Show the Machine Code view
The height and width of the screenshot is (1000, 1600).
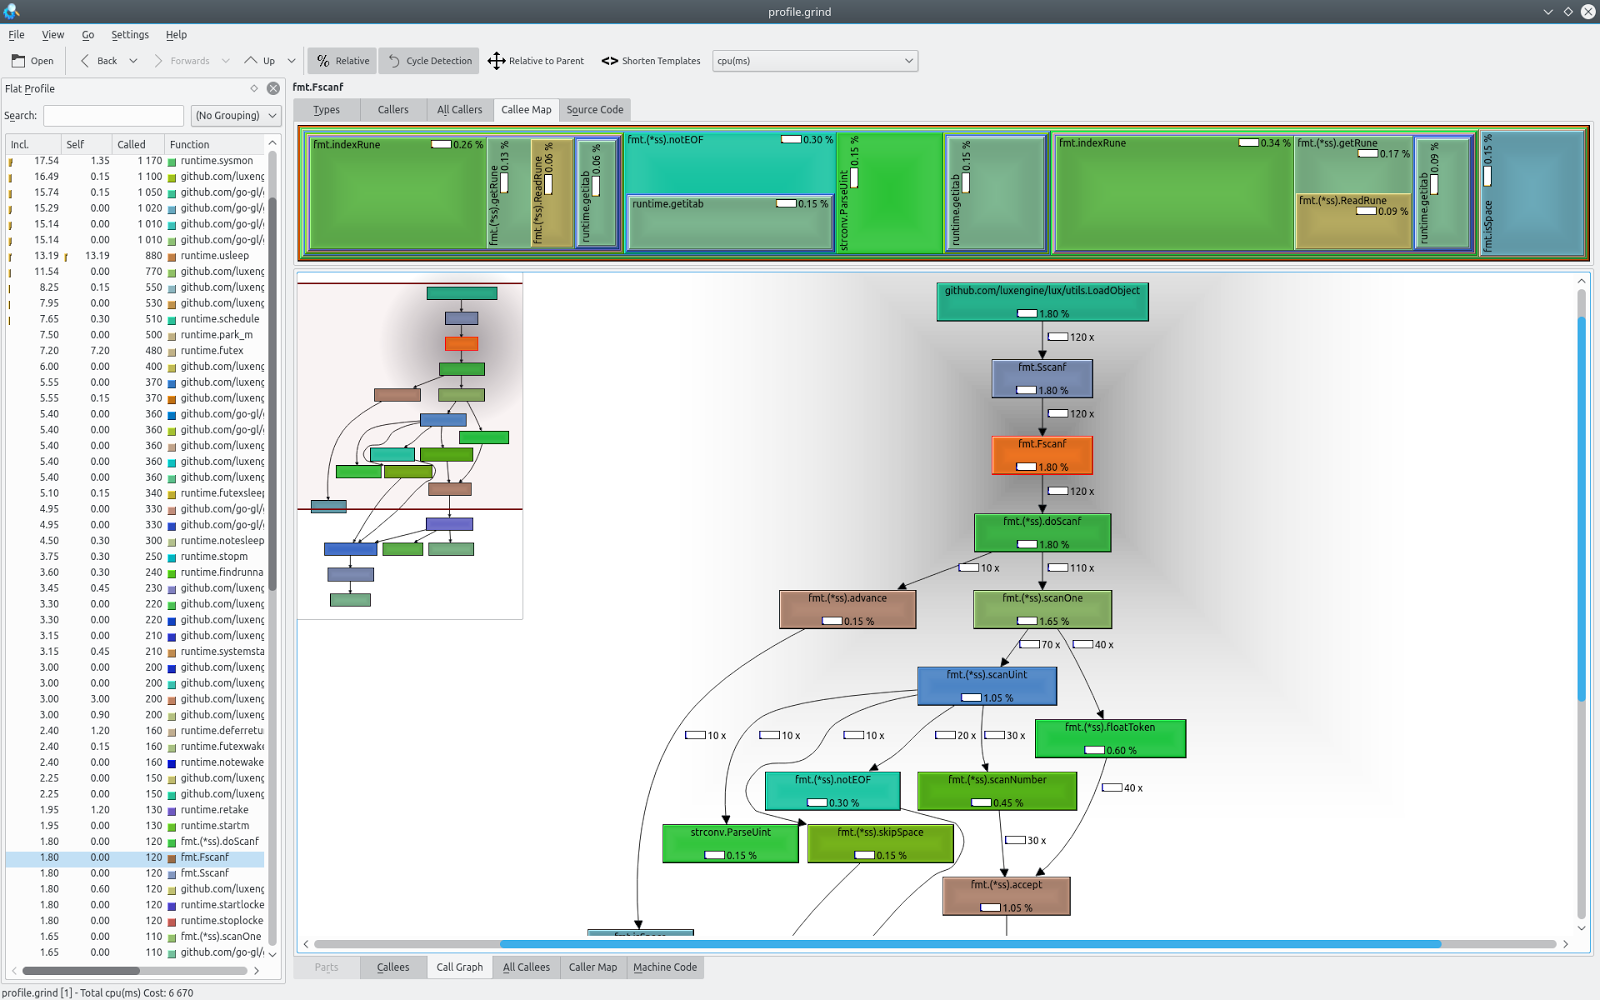click(664, 967)
